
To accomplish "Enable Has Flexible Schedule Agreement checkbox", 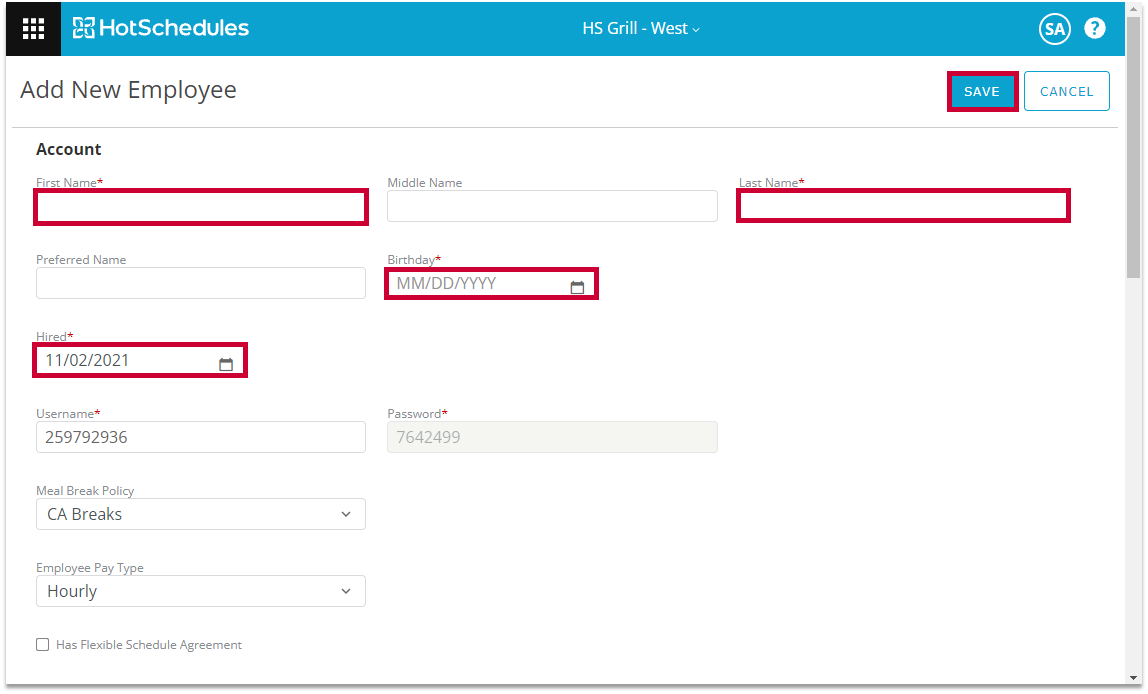I will 43,645.
